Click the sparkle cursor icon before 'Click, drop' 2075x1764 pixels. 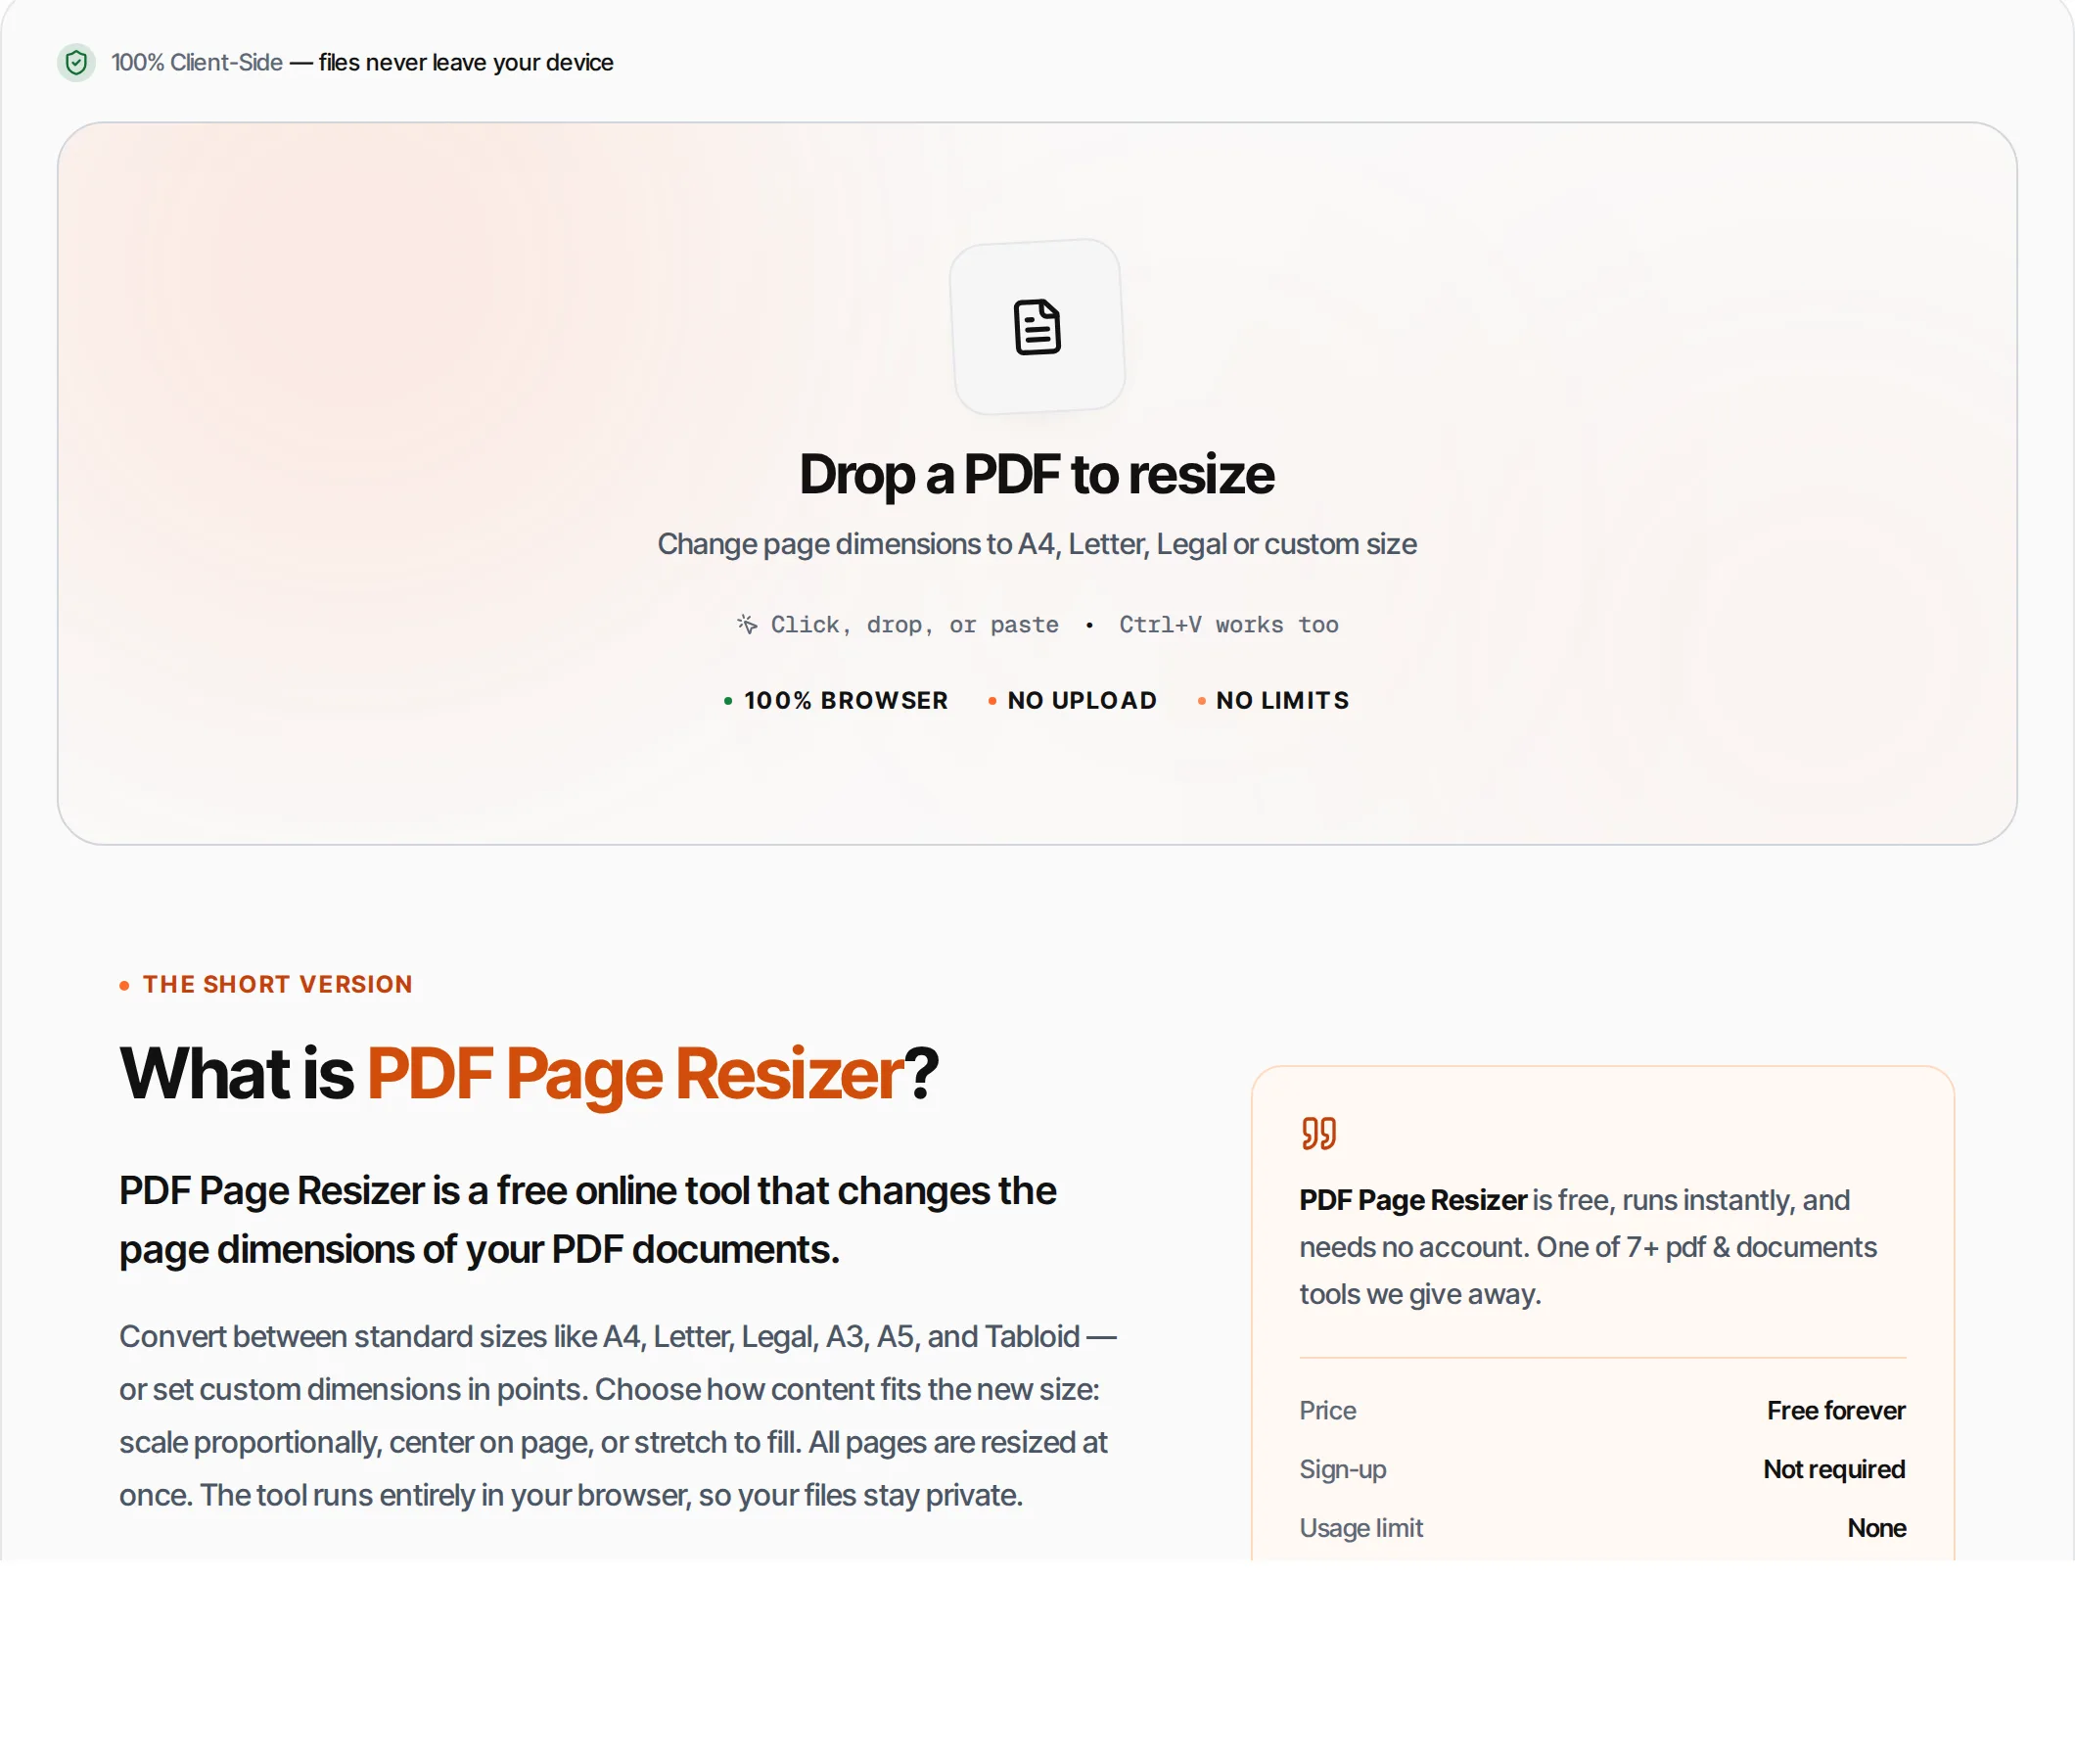(x=747, y=625)
